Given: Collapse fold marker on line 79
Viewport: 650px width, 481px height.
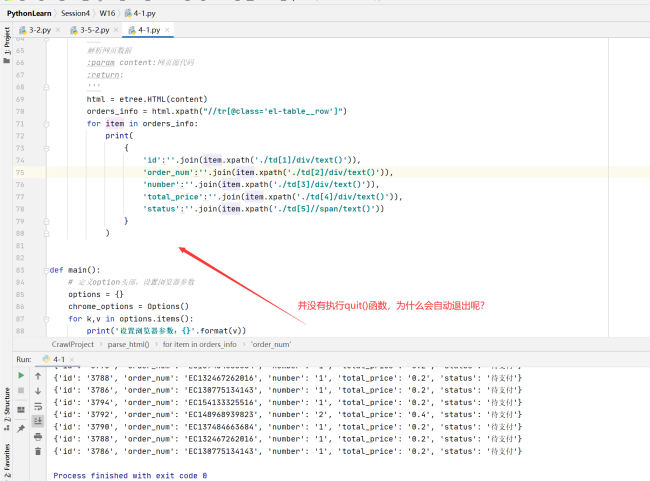Looking at the screenshot, I should click(46, 221).
